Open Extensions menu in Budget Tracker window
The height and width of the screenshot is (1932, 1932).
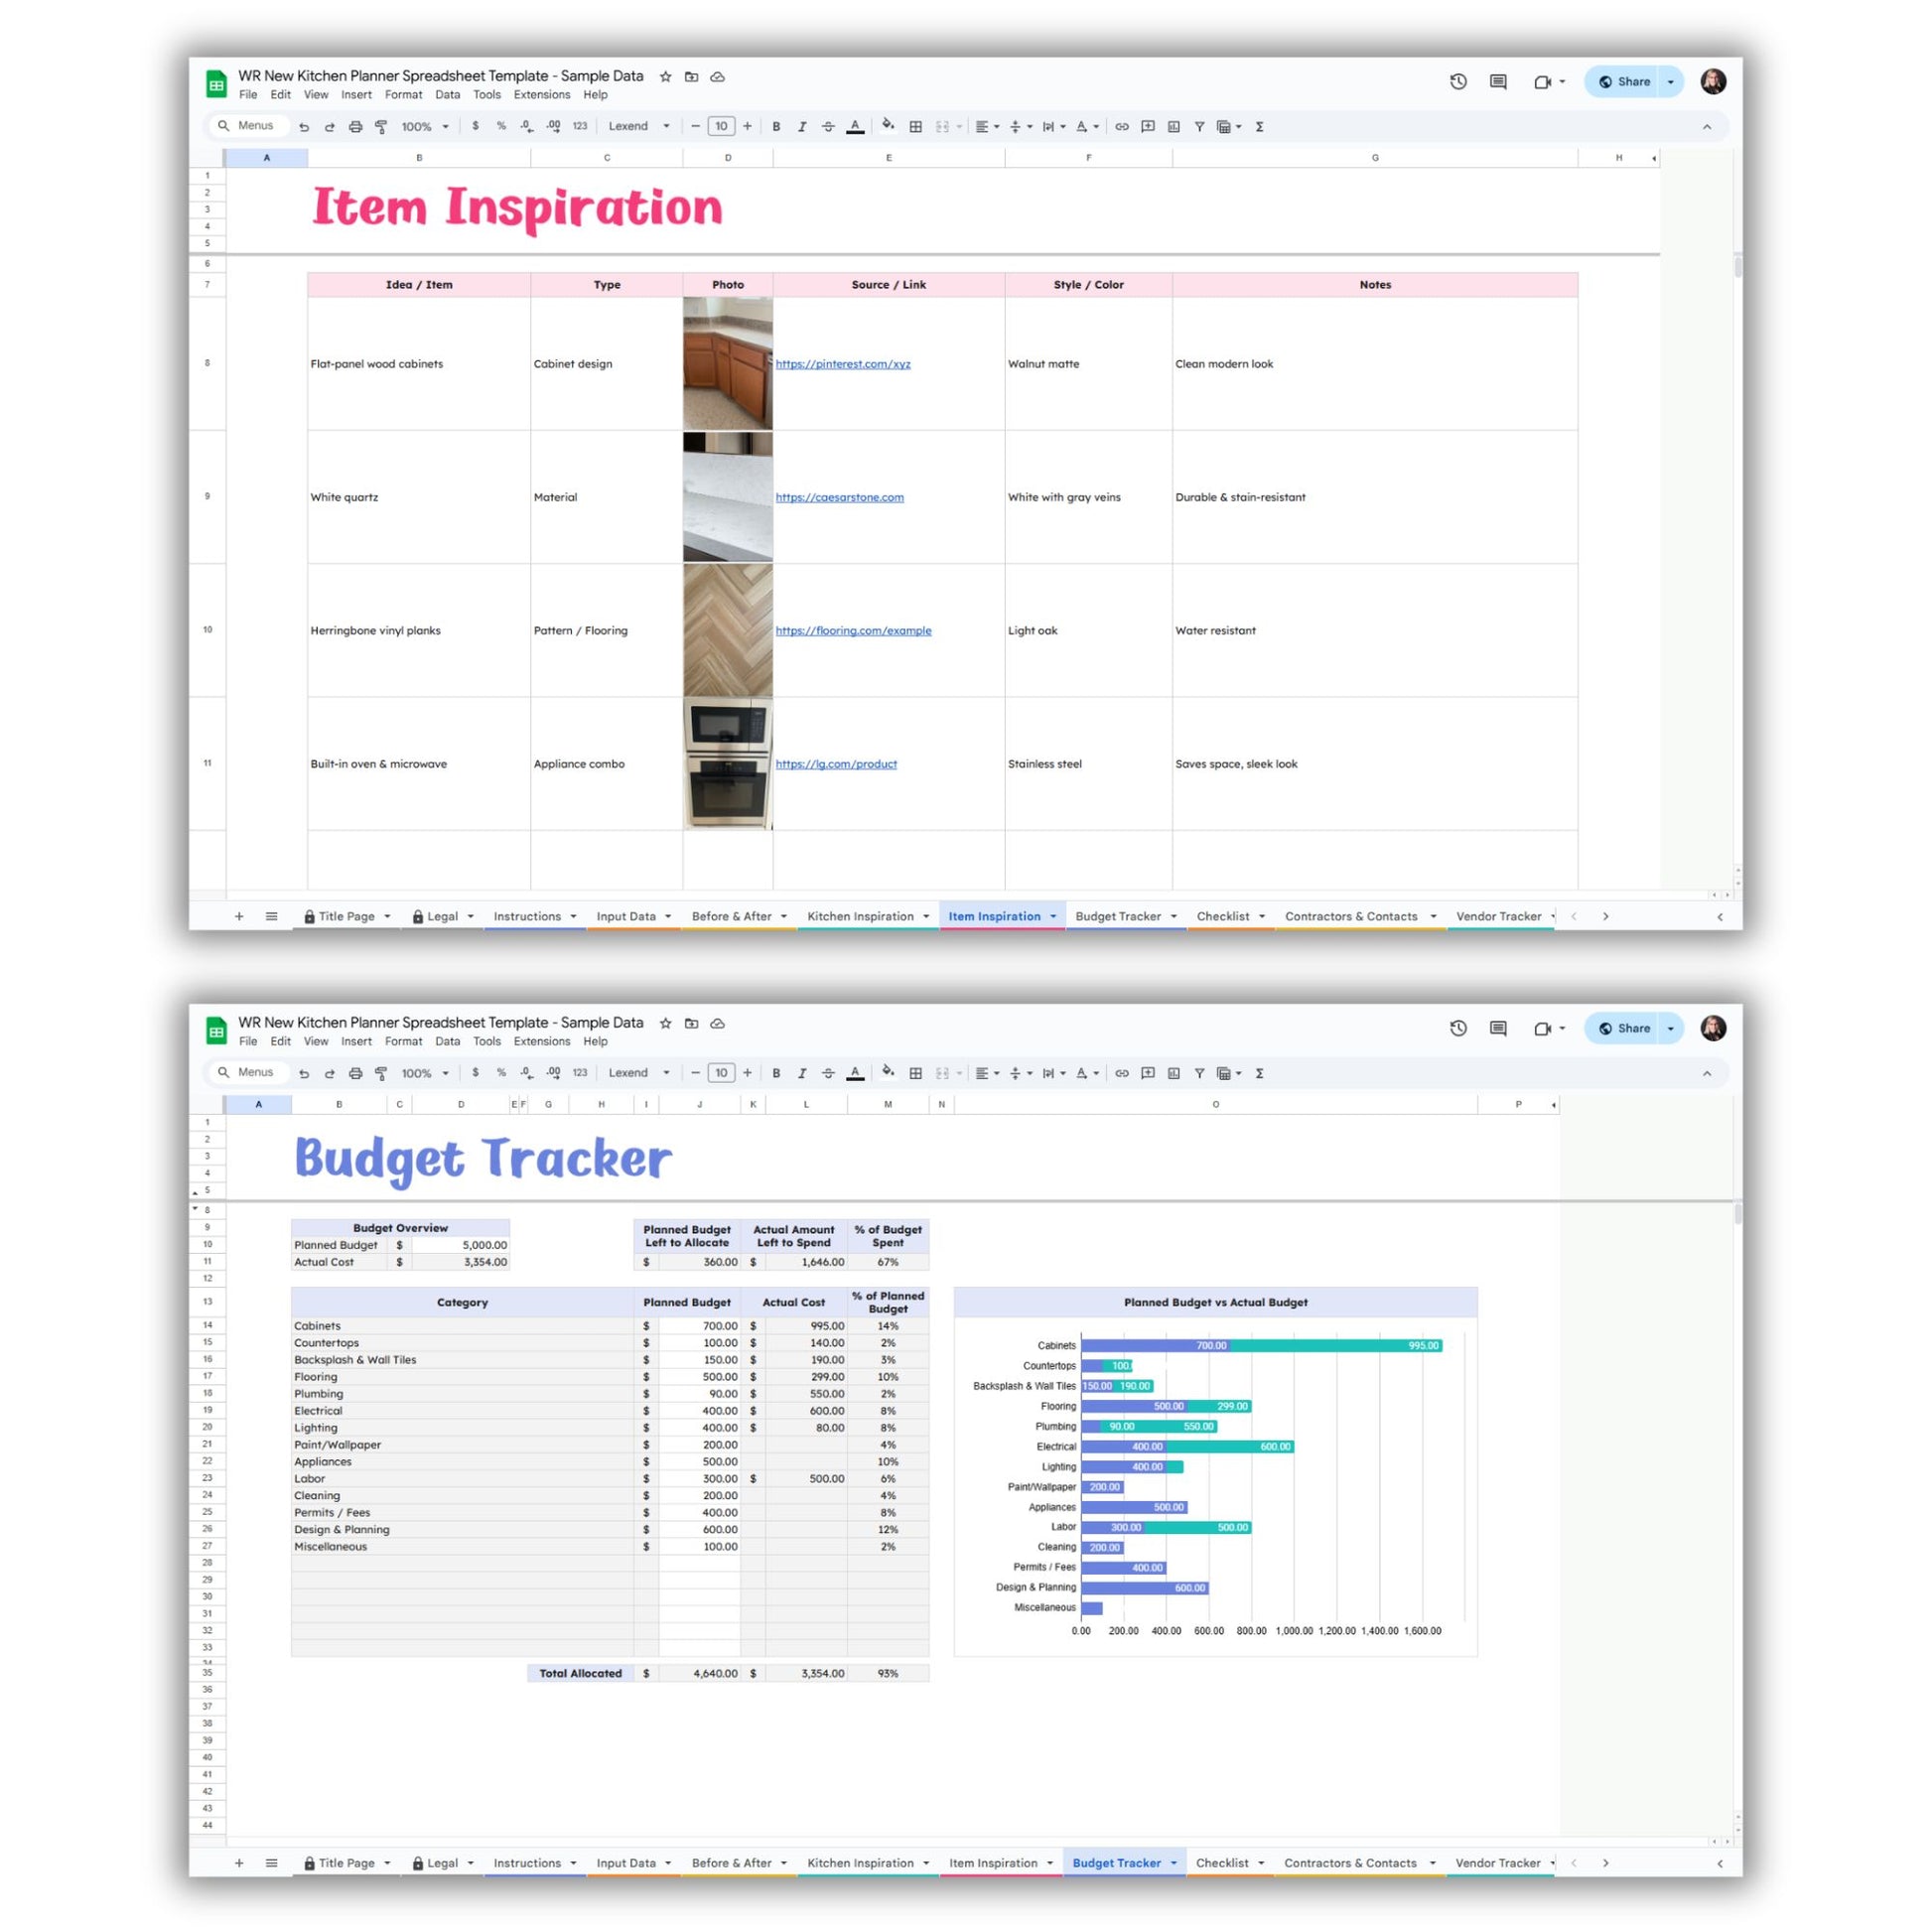pyautogui.click(x=541, y=1041)
